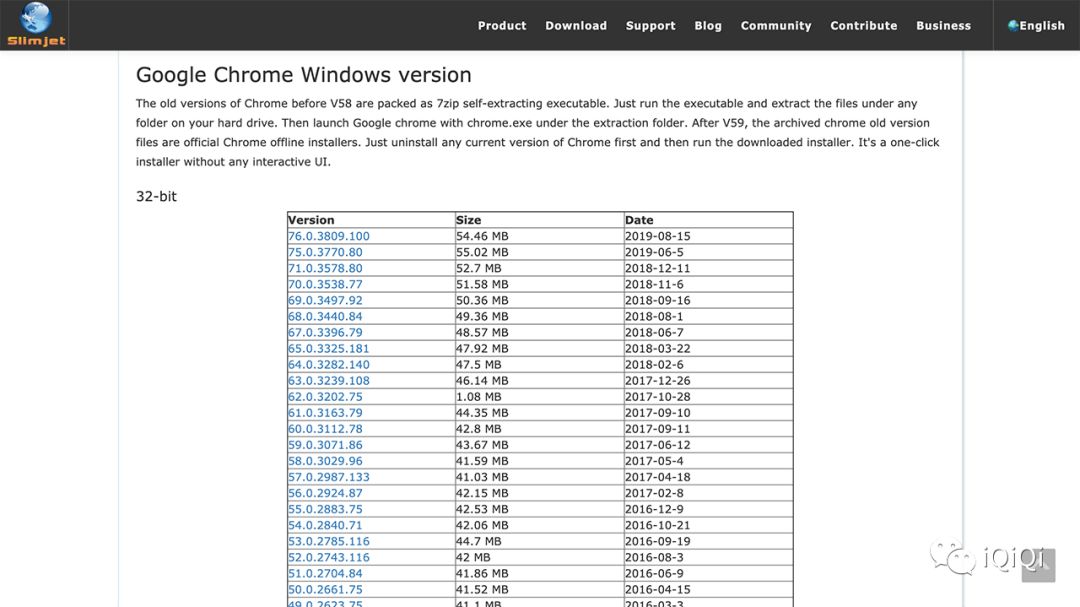Download Chrome version 53.0.2785.116

click(329, 542)
